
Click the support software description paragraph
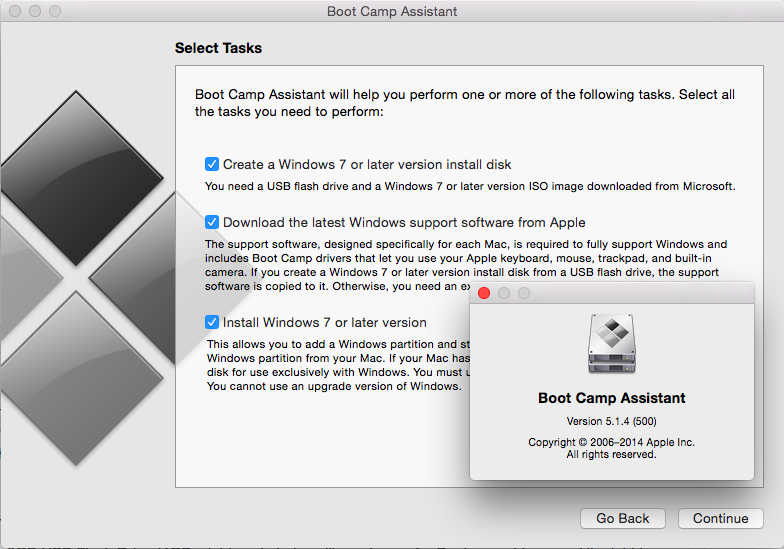466,265
